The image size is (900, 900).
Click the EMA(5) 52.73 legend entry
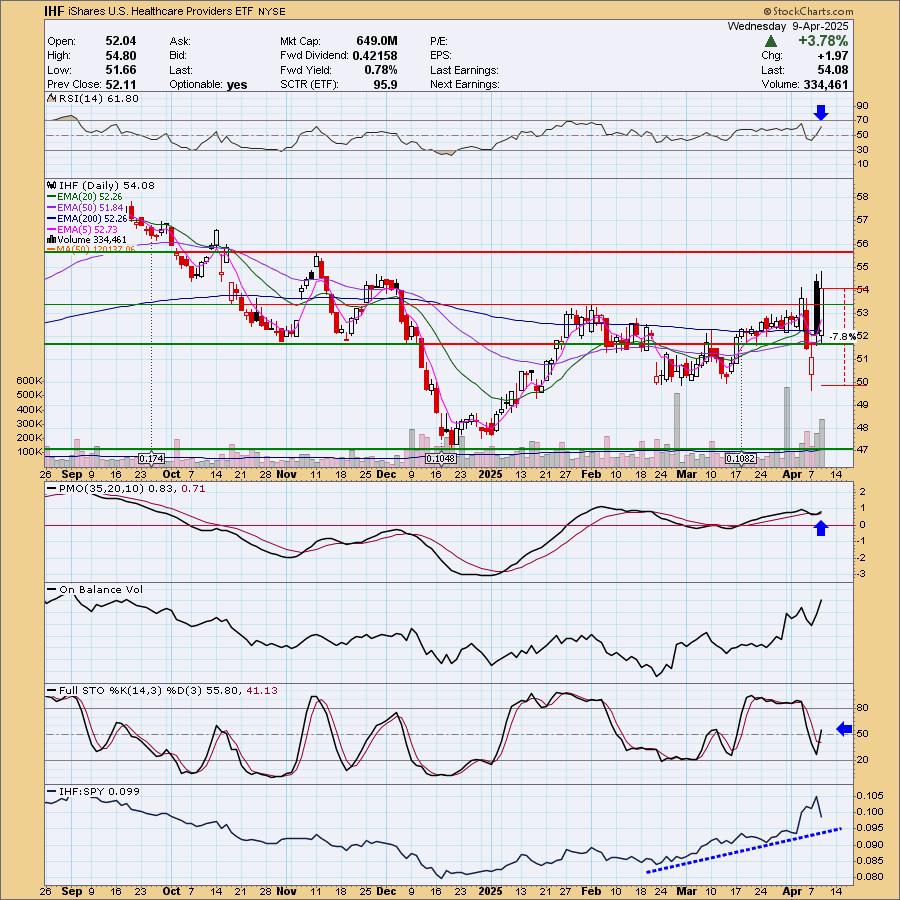tap(87, 230)
